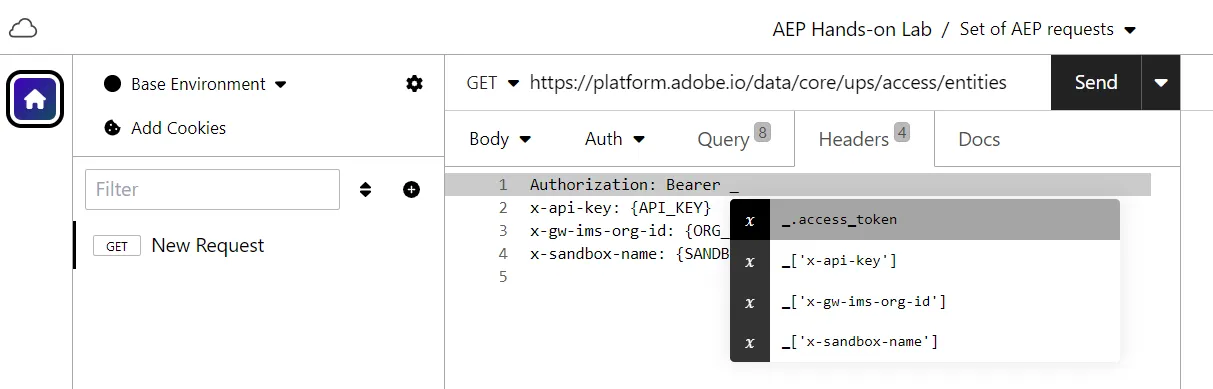1213x389 pixels.
Task: Click line number 5 in the editor
Action: coord(503,277)
